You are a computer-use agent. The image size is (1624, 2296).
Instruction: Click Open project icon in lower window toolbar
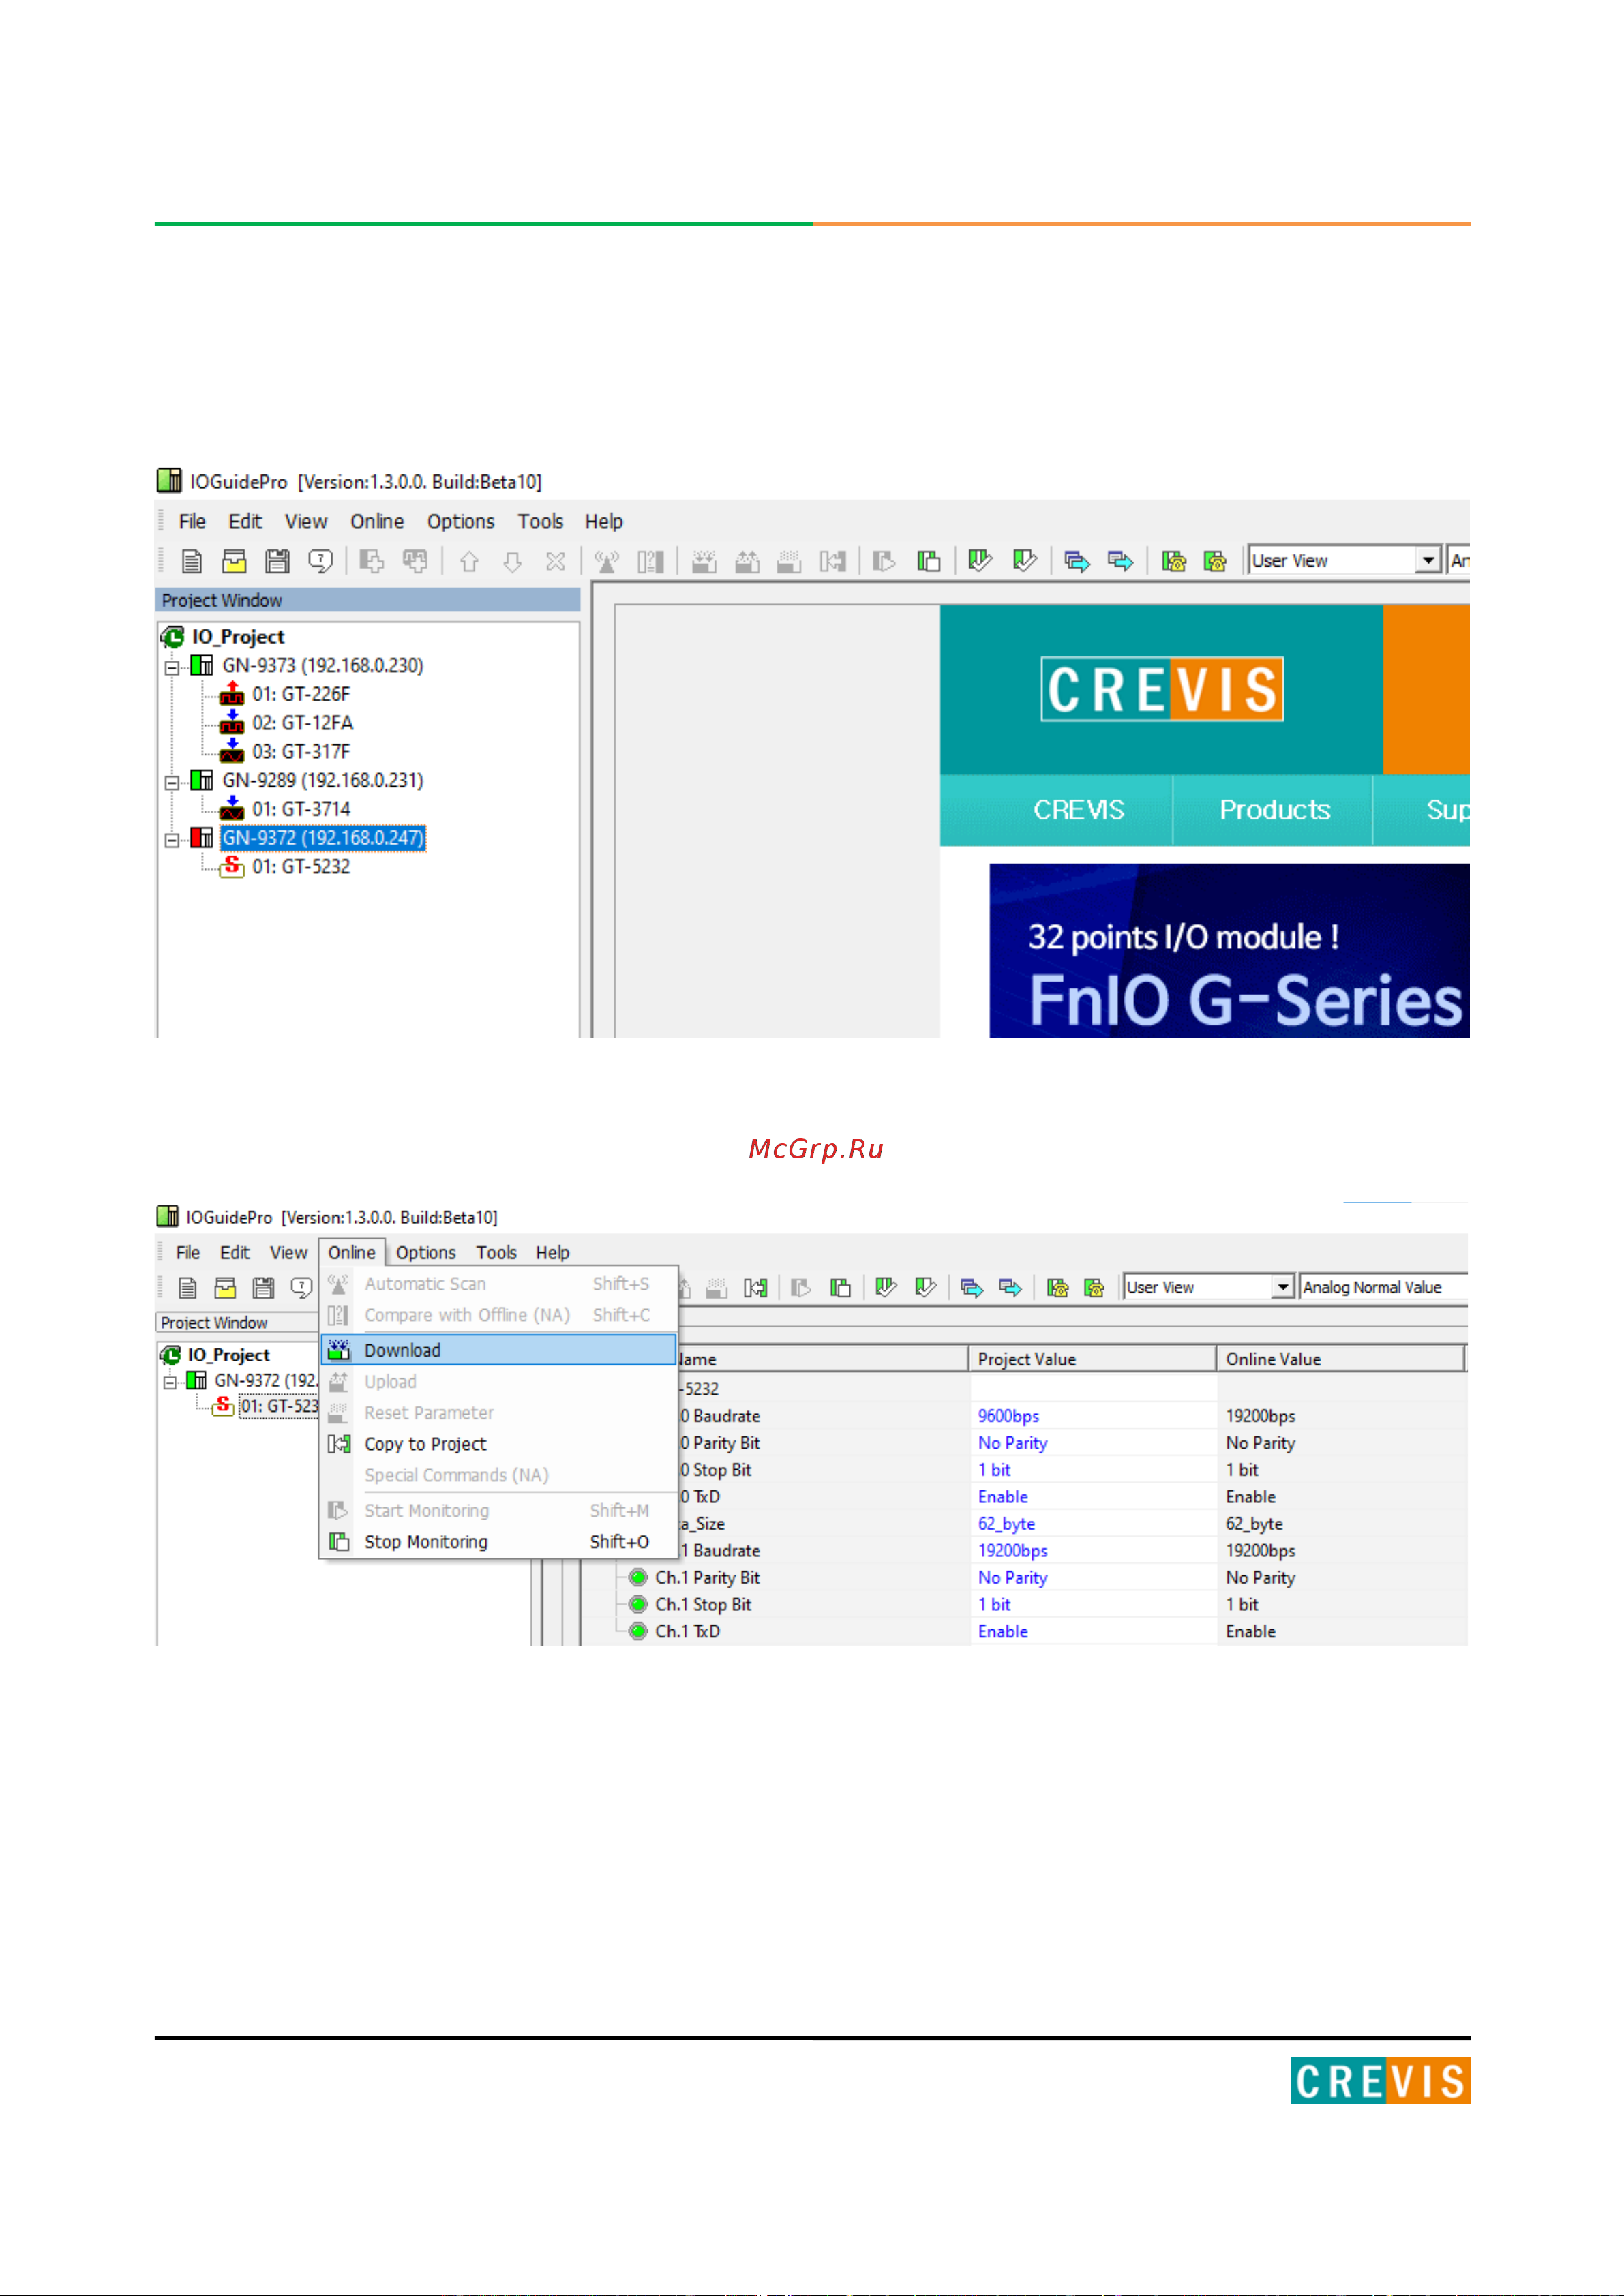(226, 1288)
